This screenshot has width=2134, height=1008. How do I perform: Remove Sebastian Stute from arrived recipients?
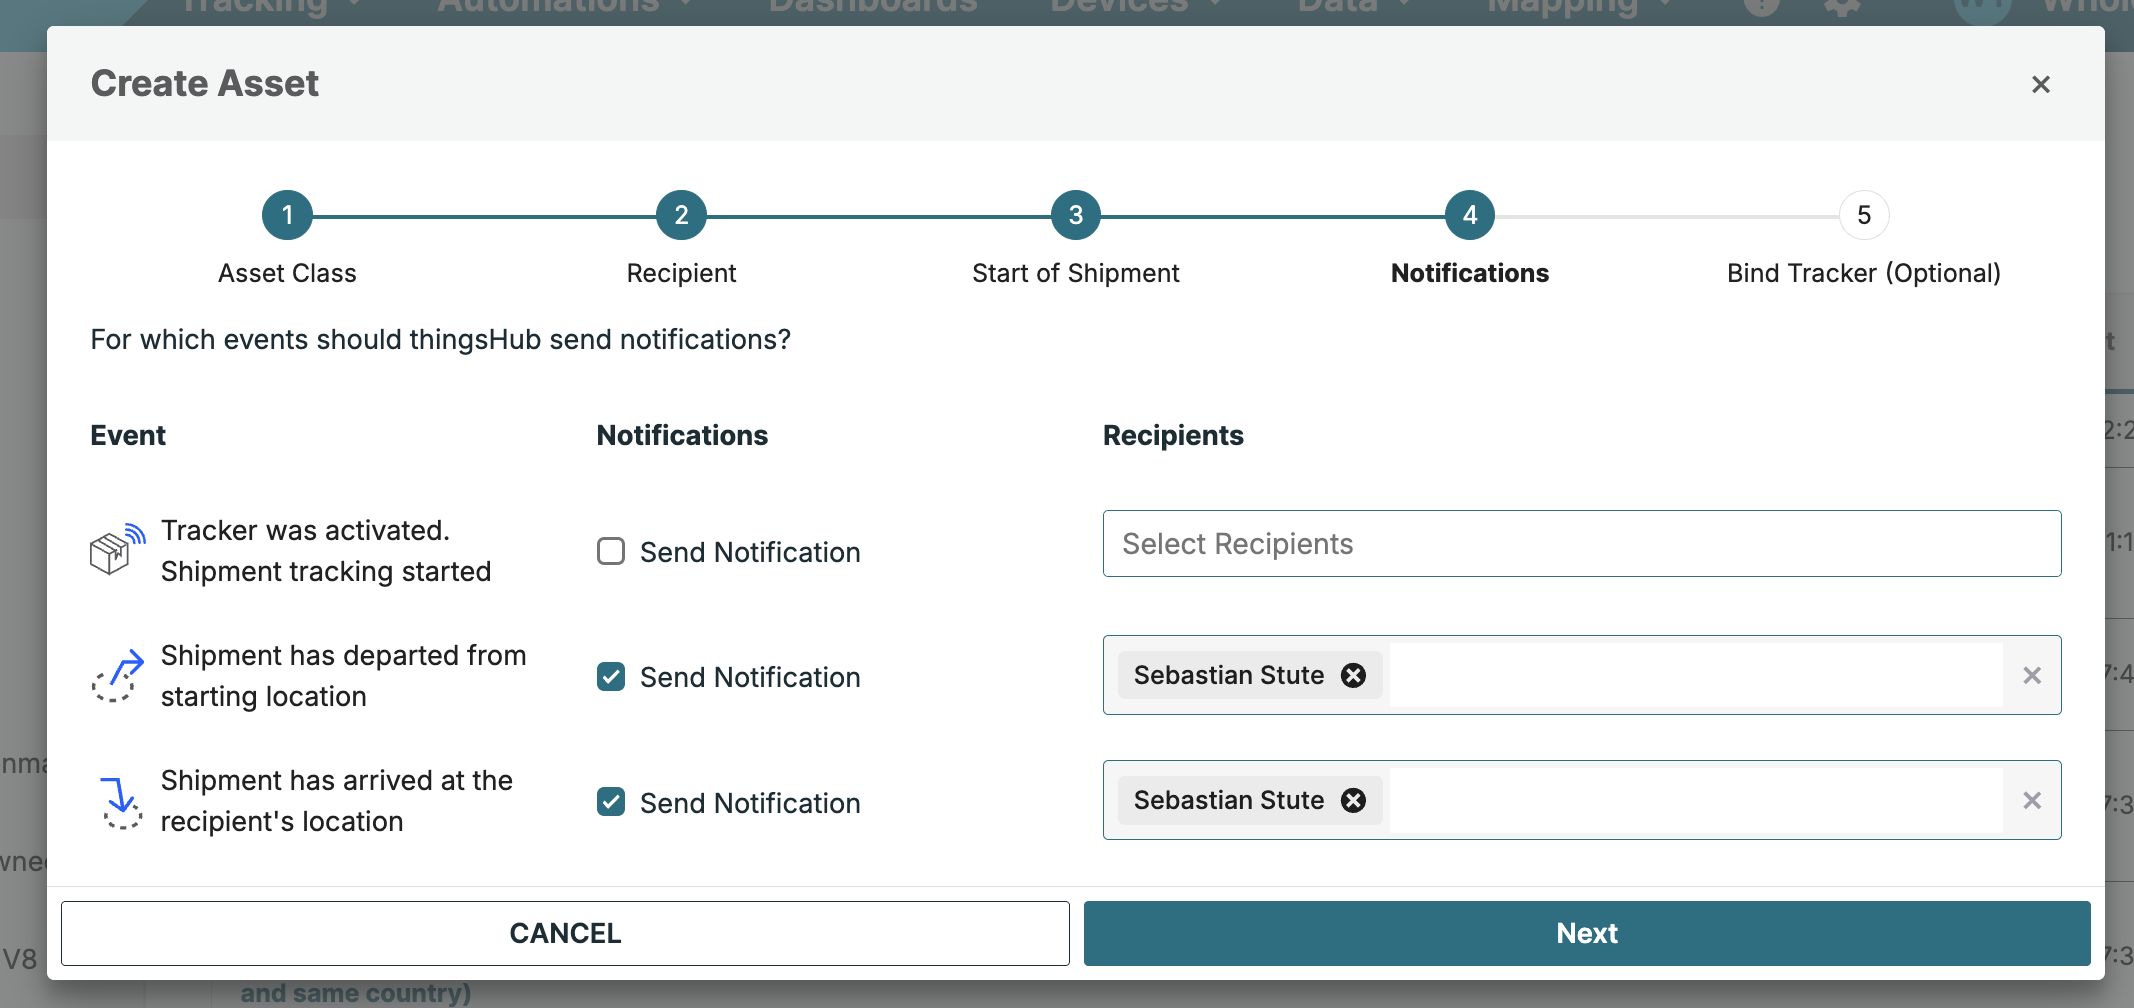1353,801
